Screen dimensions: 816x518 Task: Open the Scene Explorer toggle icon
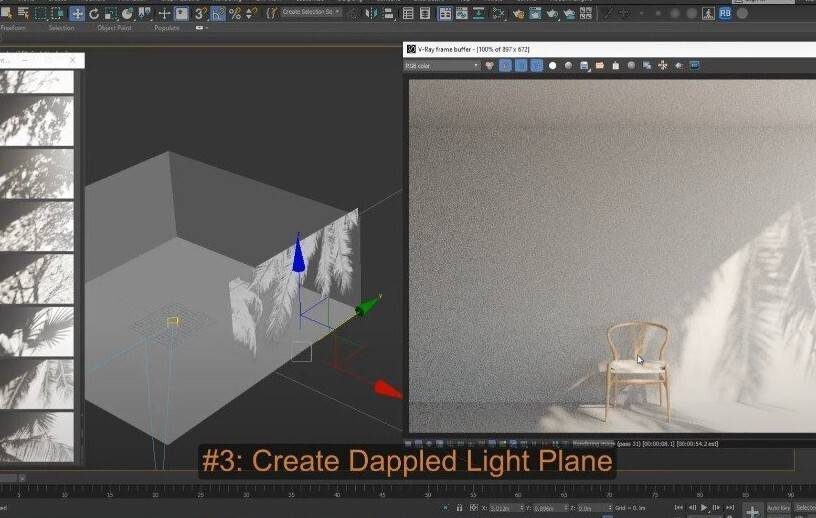coord(409,14)
